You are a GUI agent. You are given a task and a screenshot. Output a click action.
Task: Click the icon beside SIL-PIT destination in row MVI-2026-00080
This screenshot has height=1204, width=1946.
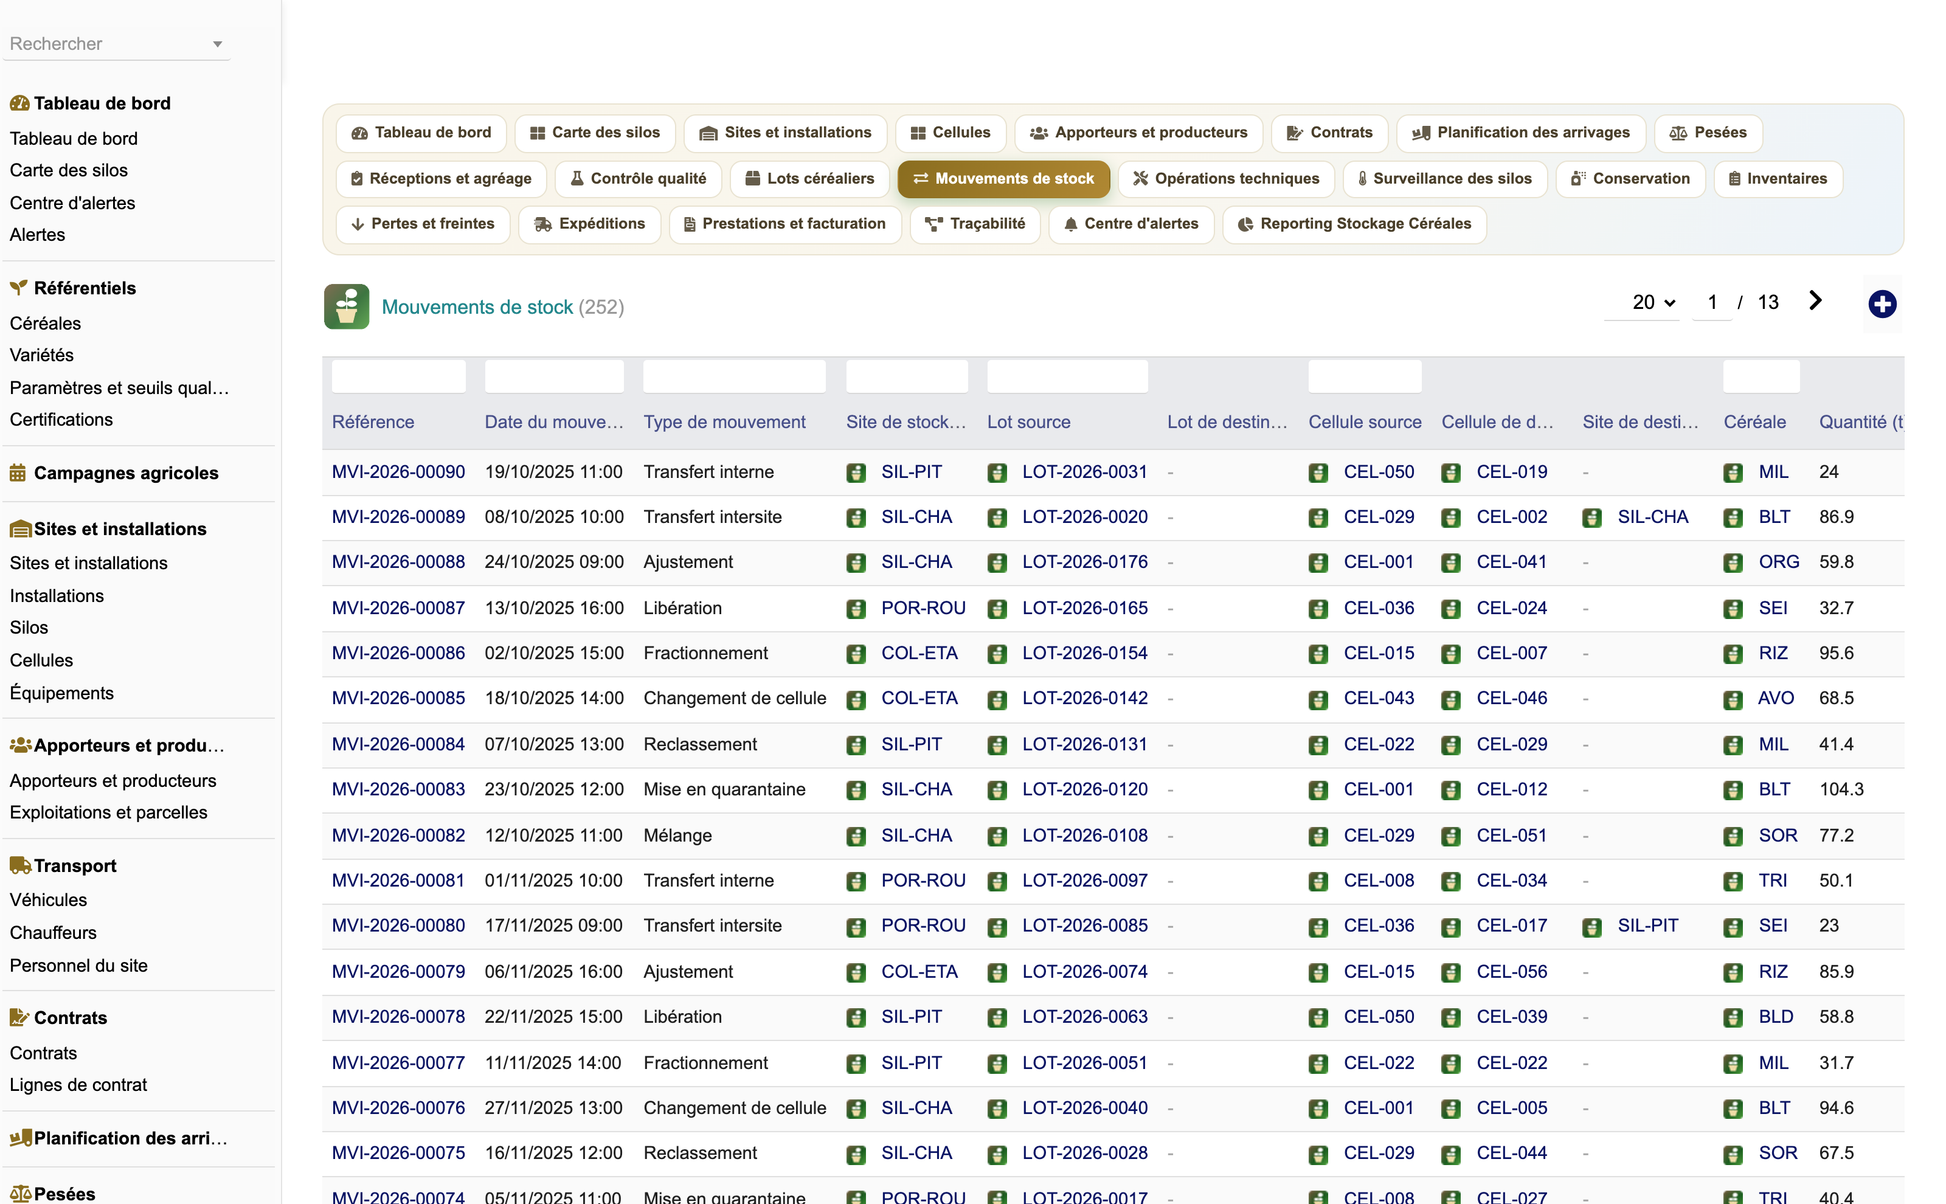click(1592, 927)
